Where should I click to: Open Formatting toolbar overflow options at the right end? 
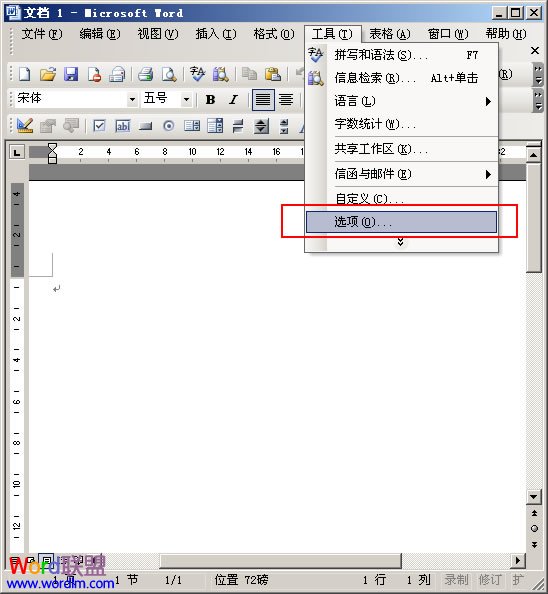coord(538,100)
